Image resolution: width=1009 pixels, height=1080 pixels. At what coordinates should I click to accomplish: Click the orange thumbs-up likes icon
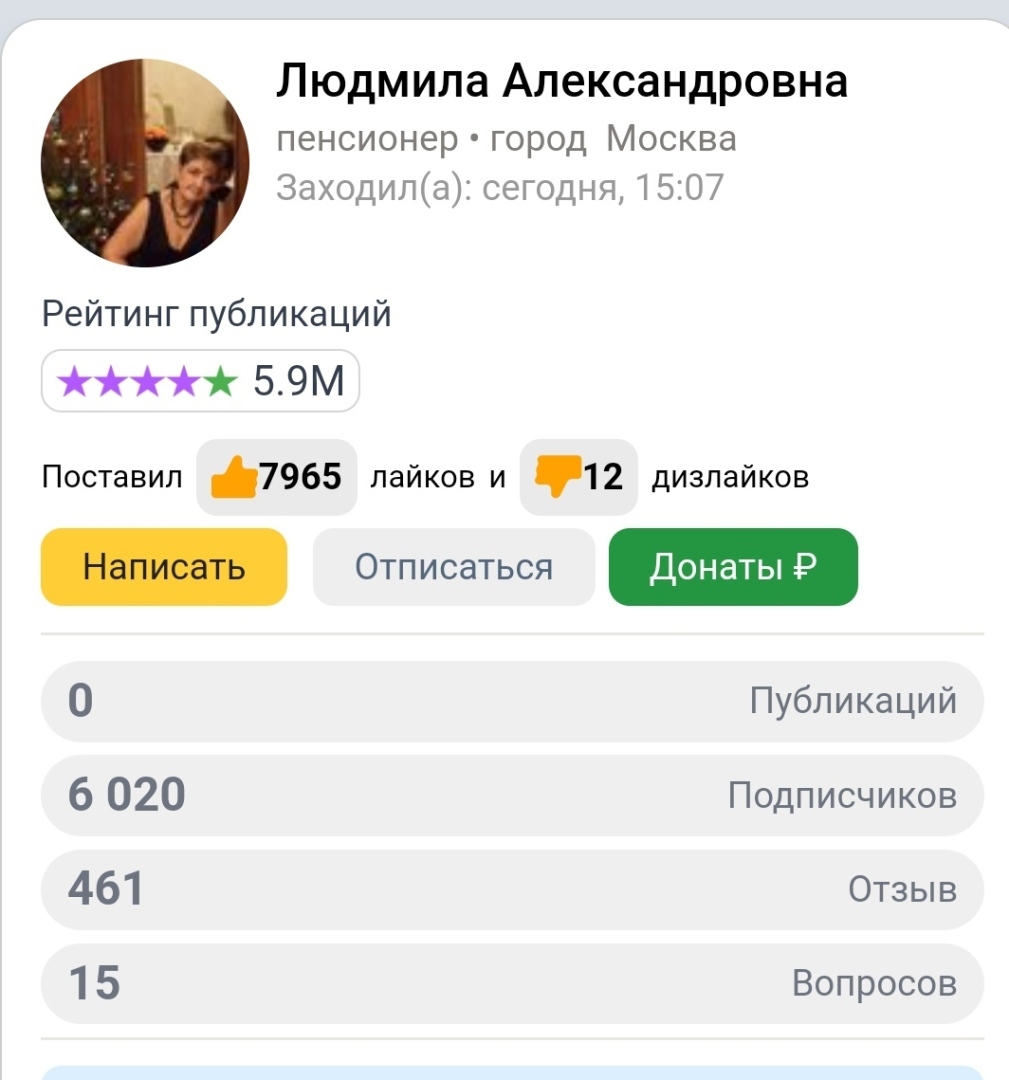(235, 477)
